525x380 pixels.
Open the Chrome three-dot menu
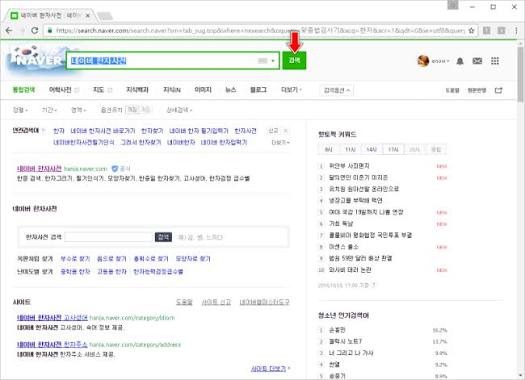pyautogui.click(x=516, y=30)
